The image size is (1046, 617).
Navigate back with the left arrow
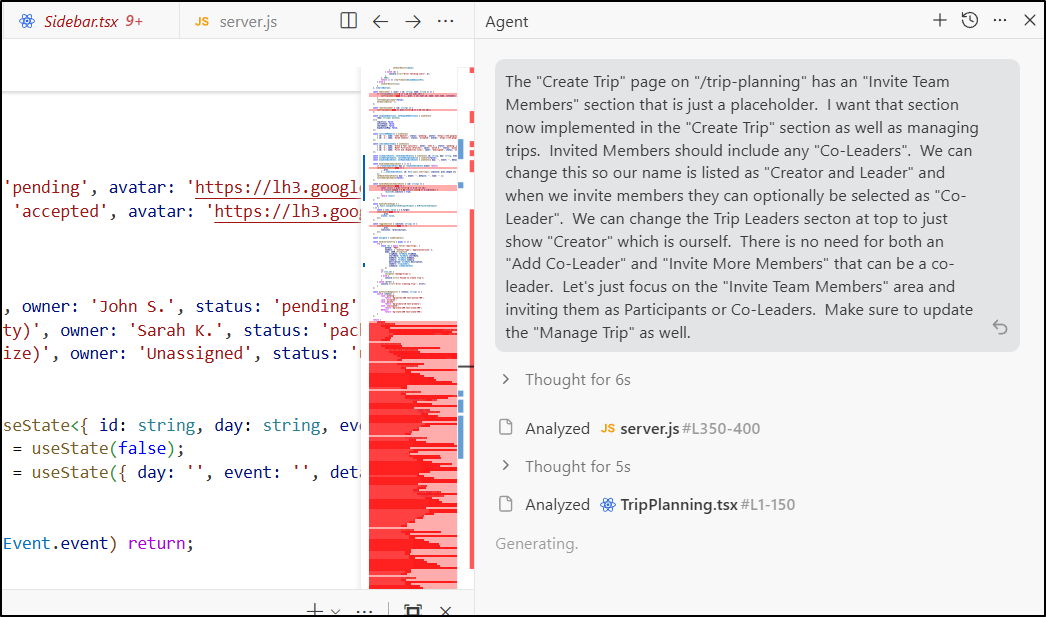click(x=380, y=21)
